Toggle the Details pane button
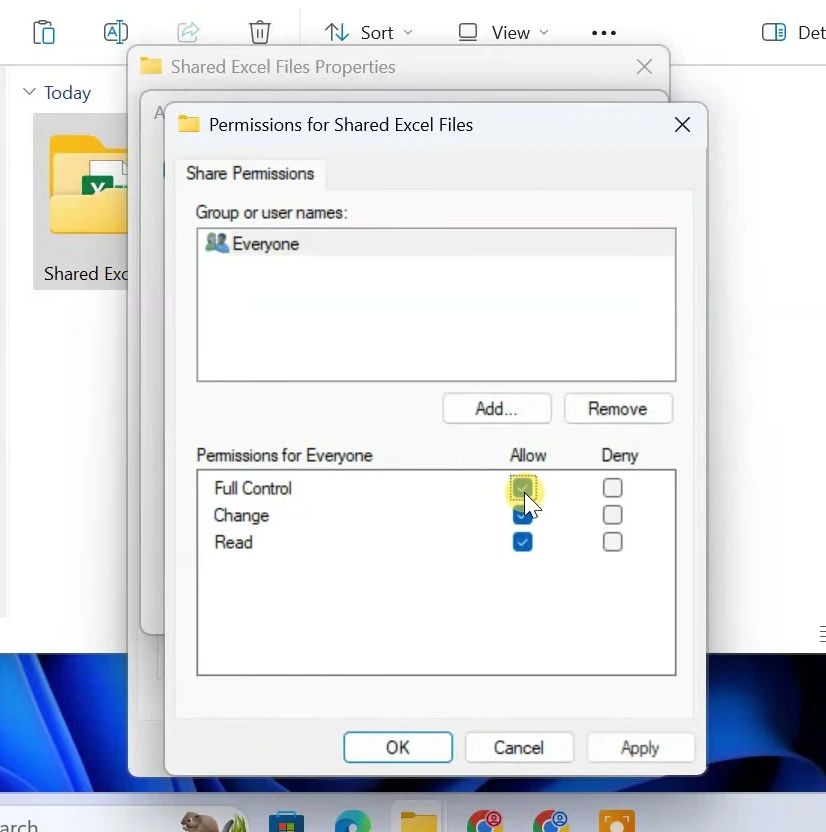This screenshot has height=832, width=826. (x=793, y=33)
